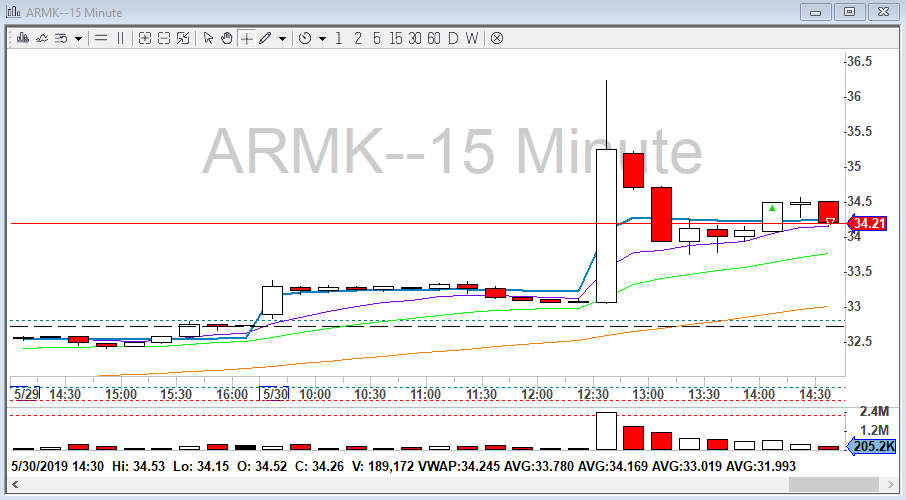
Task: Click the zoom in icon
Action: 144,38
